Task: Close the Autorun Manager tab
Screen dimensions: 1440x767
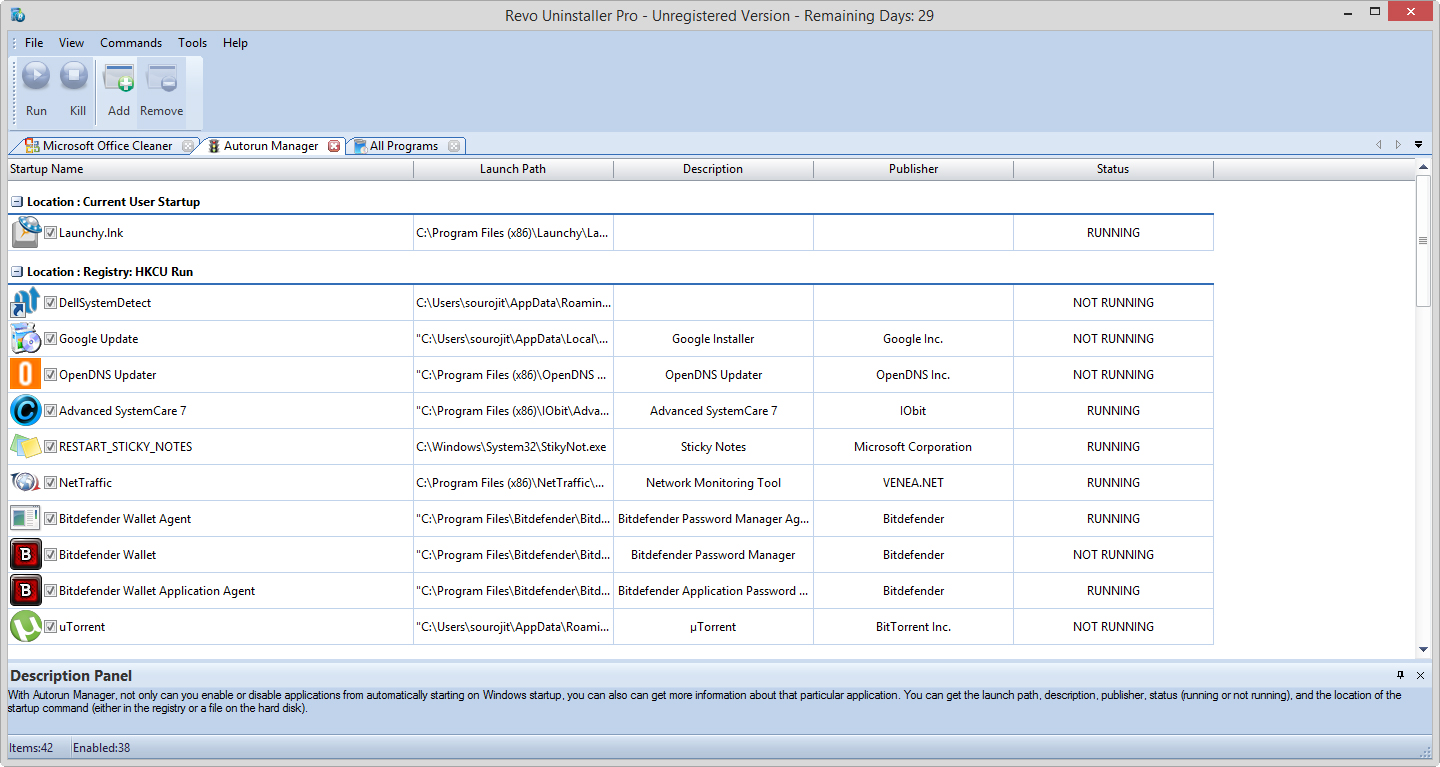Action: (334, 146)
